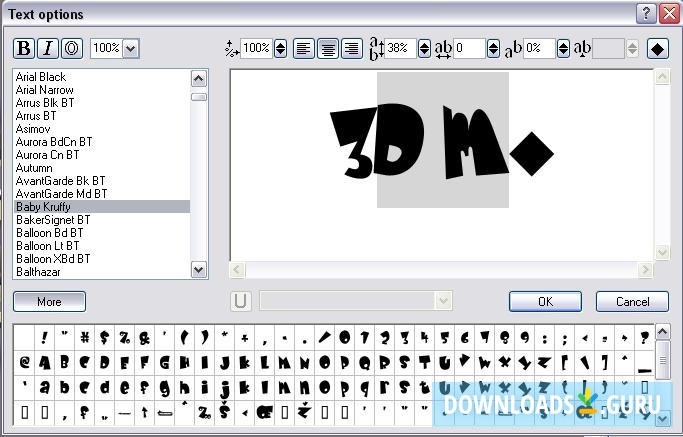683x437 pixels.
Task: Insert the ampersand glyph
Action: [144, 337]
